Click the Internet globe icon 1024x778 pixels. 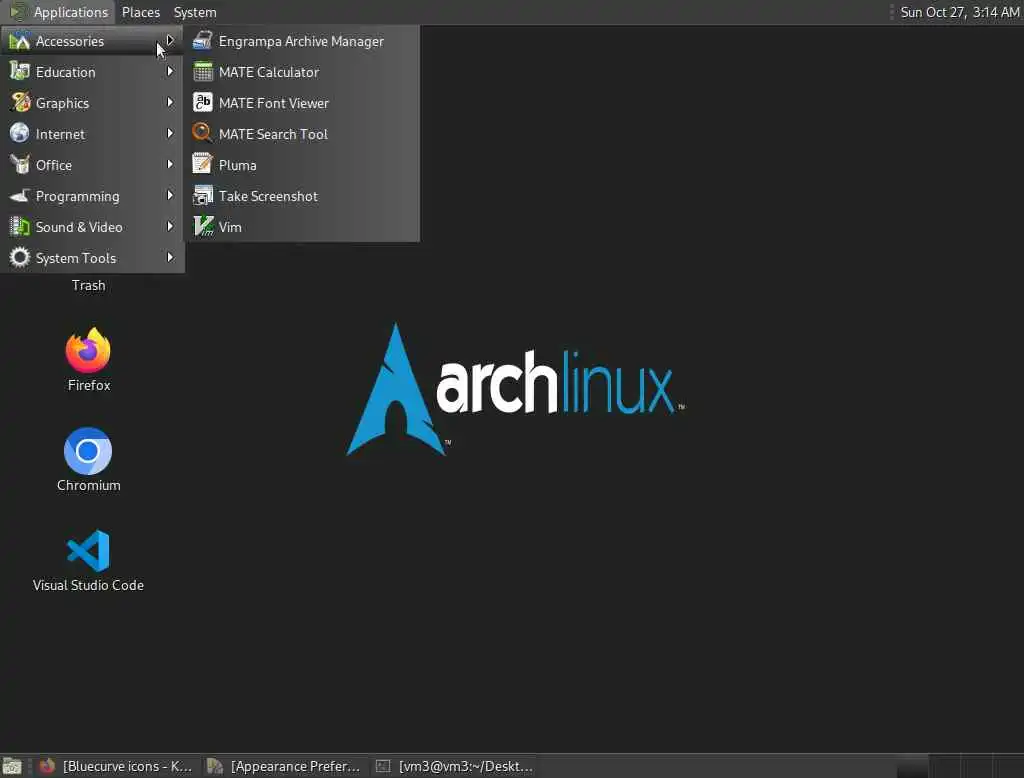[x=20, y=133]
